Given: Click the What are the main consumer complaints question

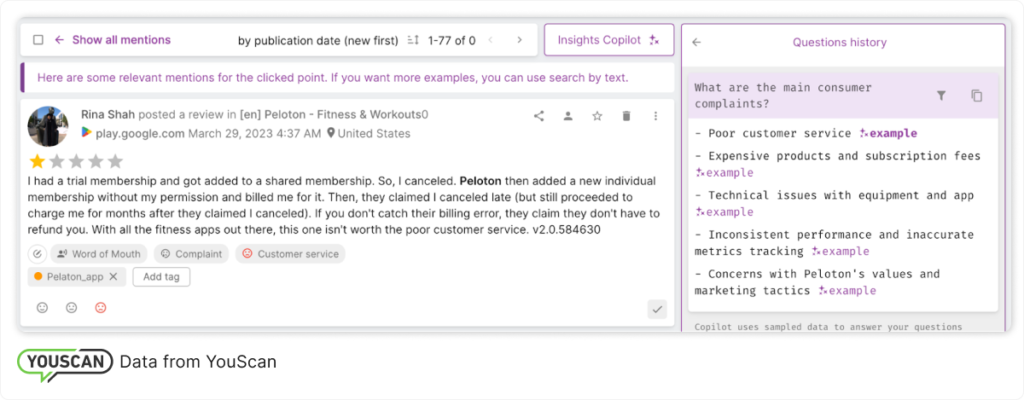Looking at the screenshot, I should click(x=782, y=95).
